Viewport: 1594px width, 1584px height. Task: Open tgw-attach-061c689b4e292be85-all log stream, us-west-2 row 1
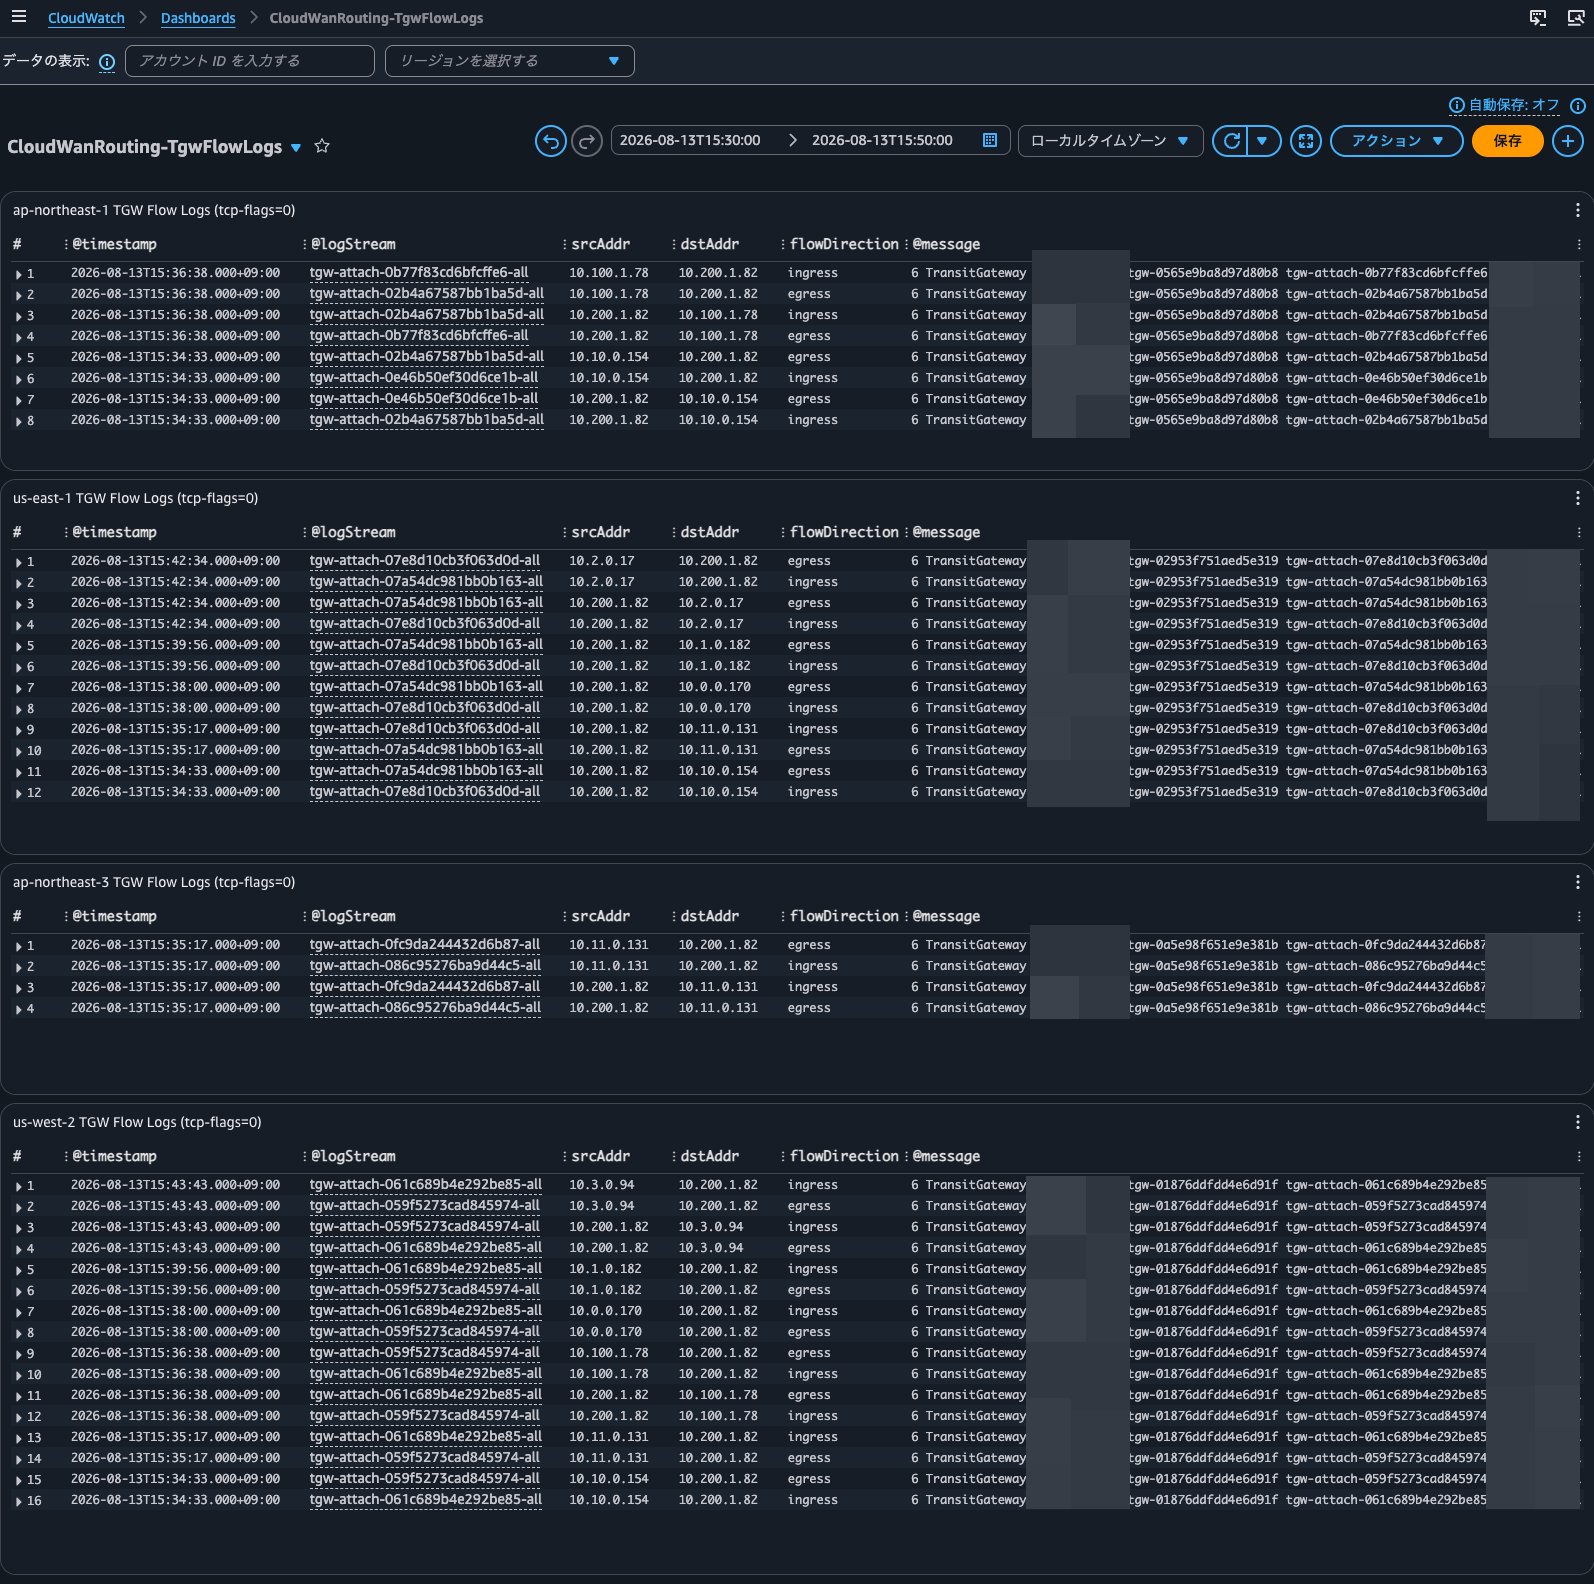(425, 1185)
